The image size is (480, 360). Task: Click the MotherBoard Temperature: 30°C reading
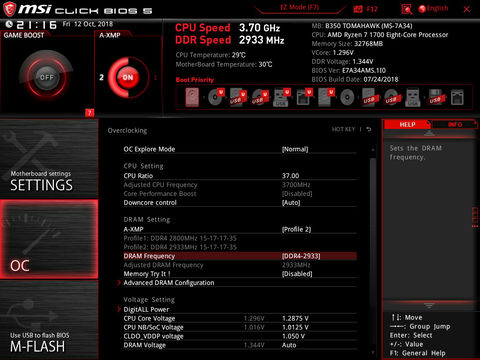[224, 64]
